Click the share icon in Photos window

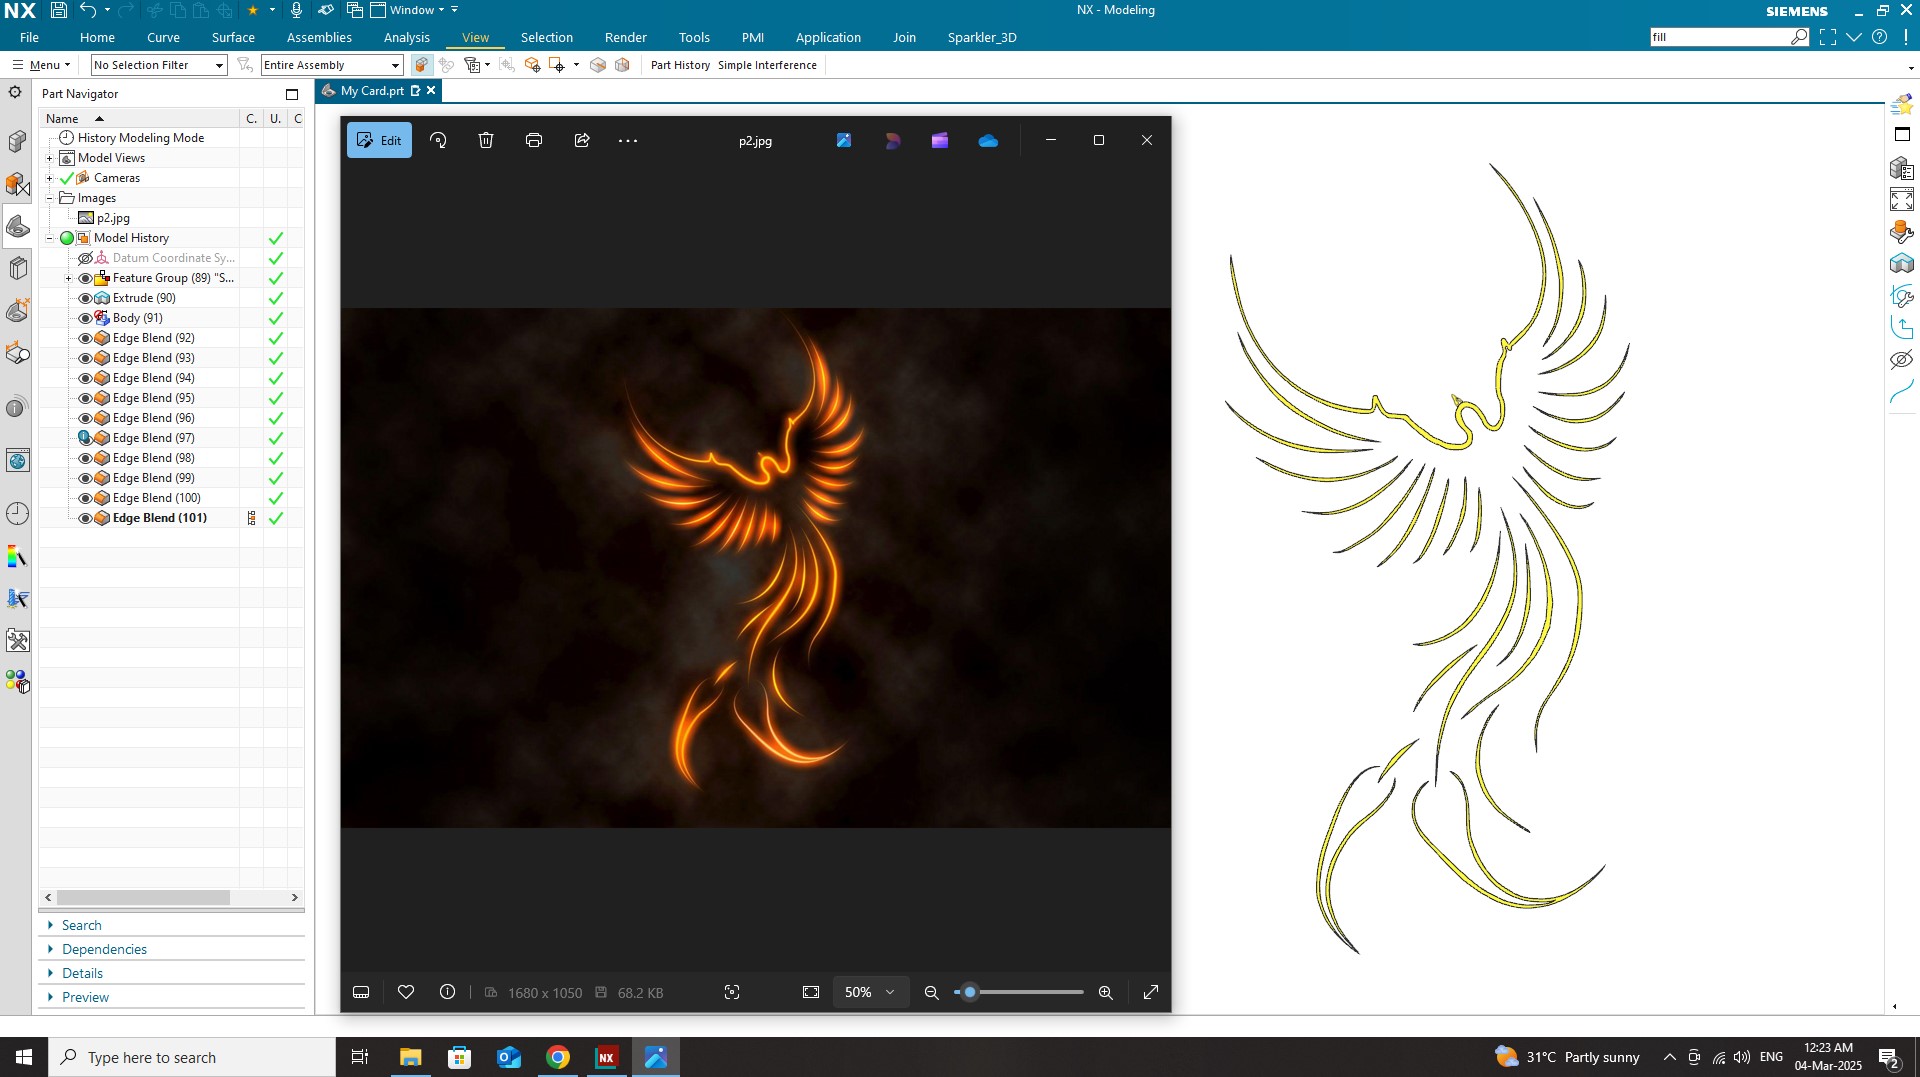[582, 140]
